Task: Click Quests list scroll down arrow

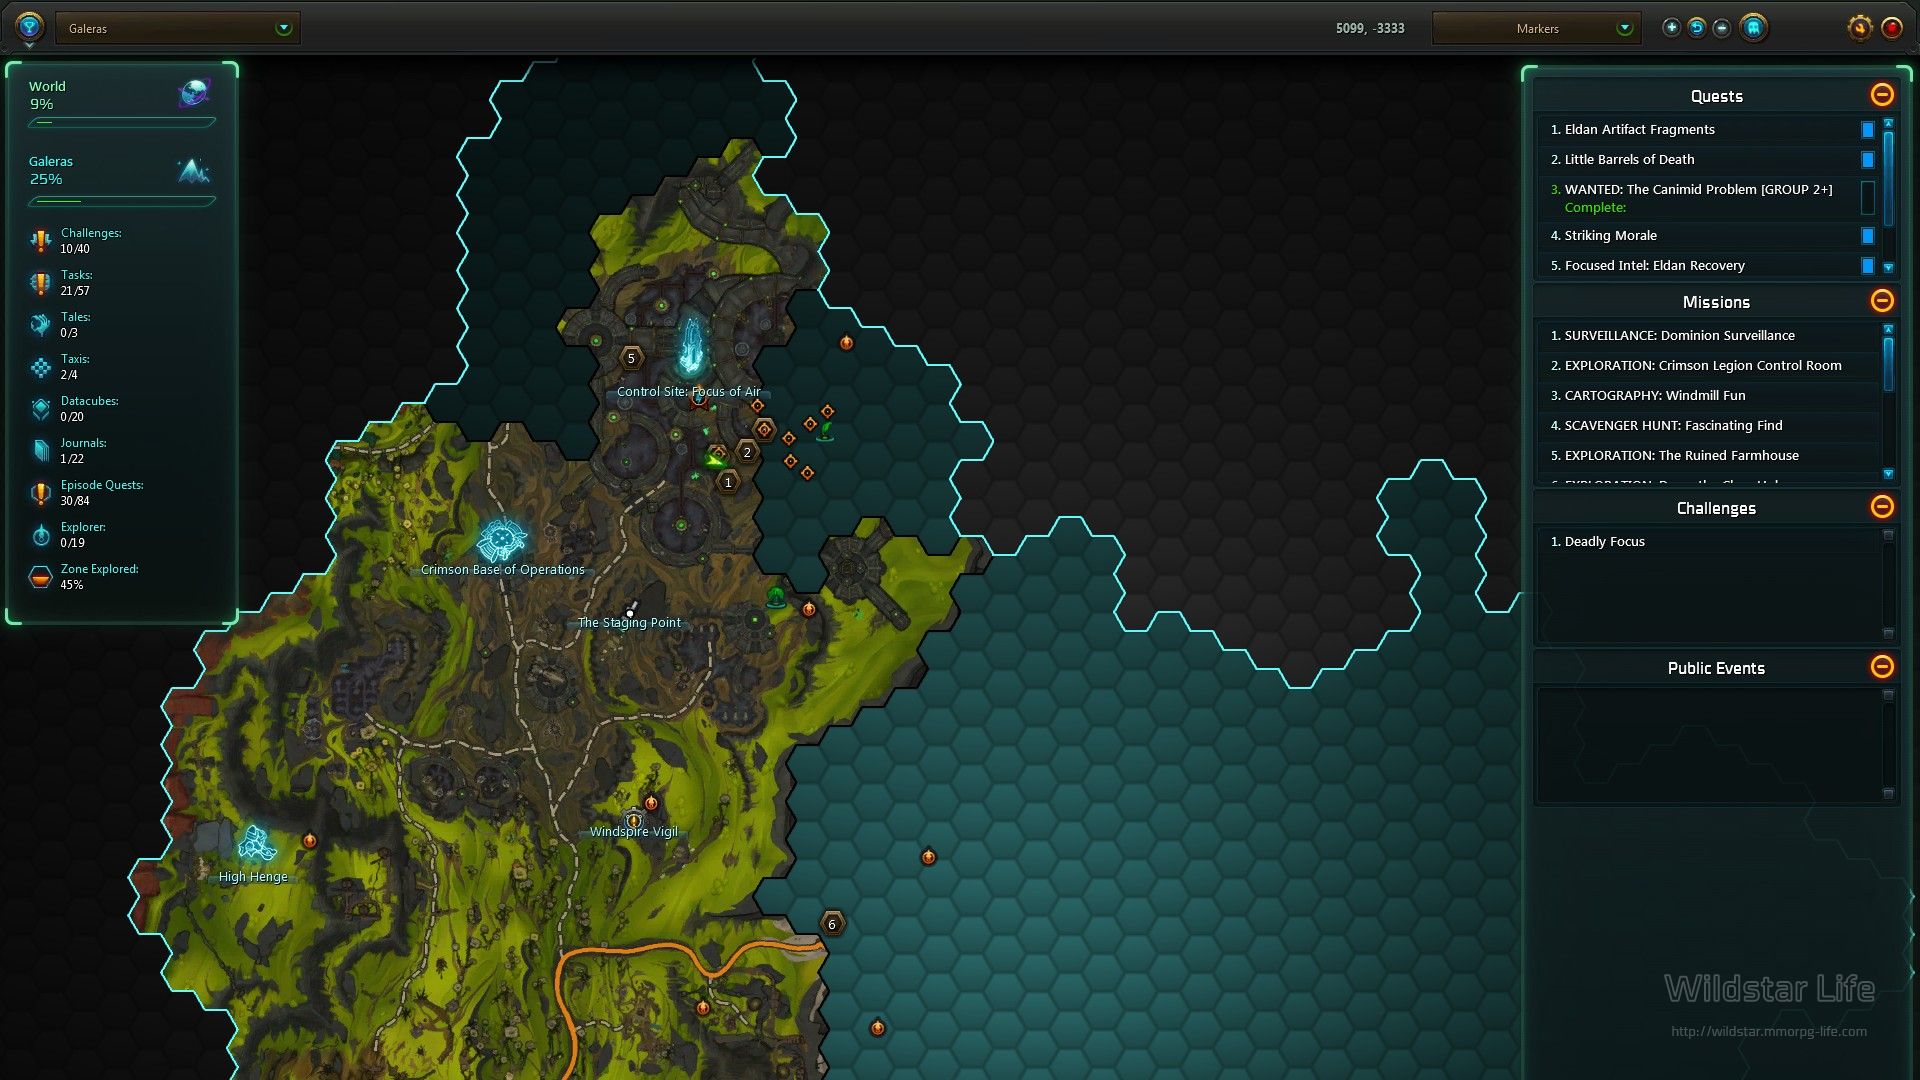Action: (1888, 268)
